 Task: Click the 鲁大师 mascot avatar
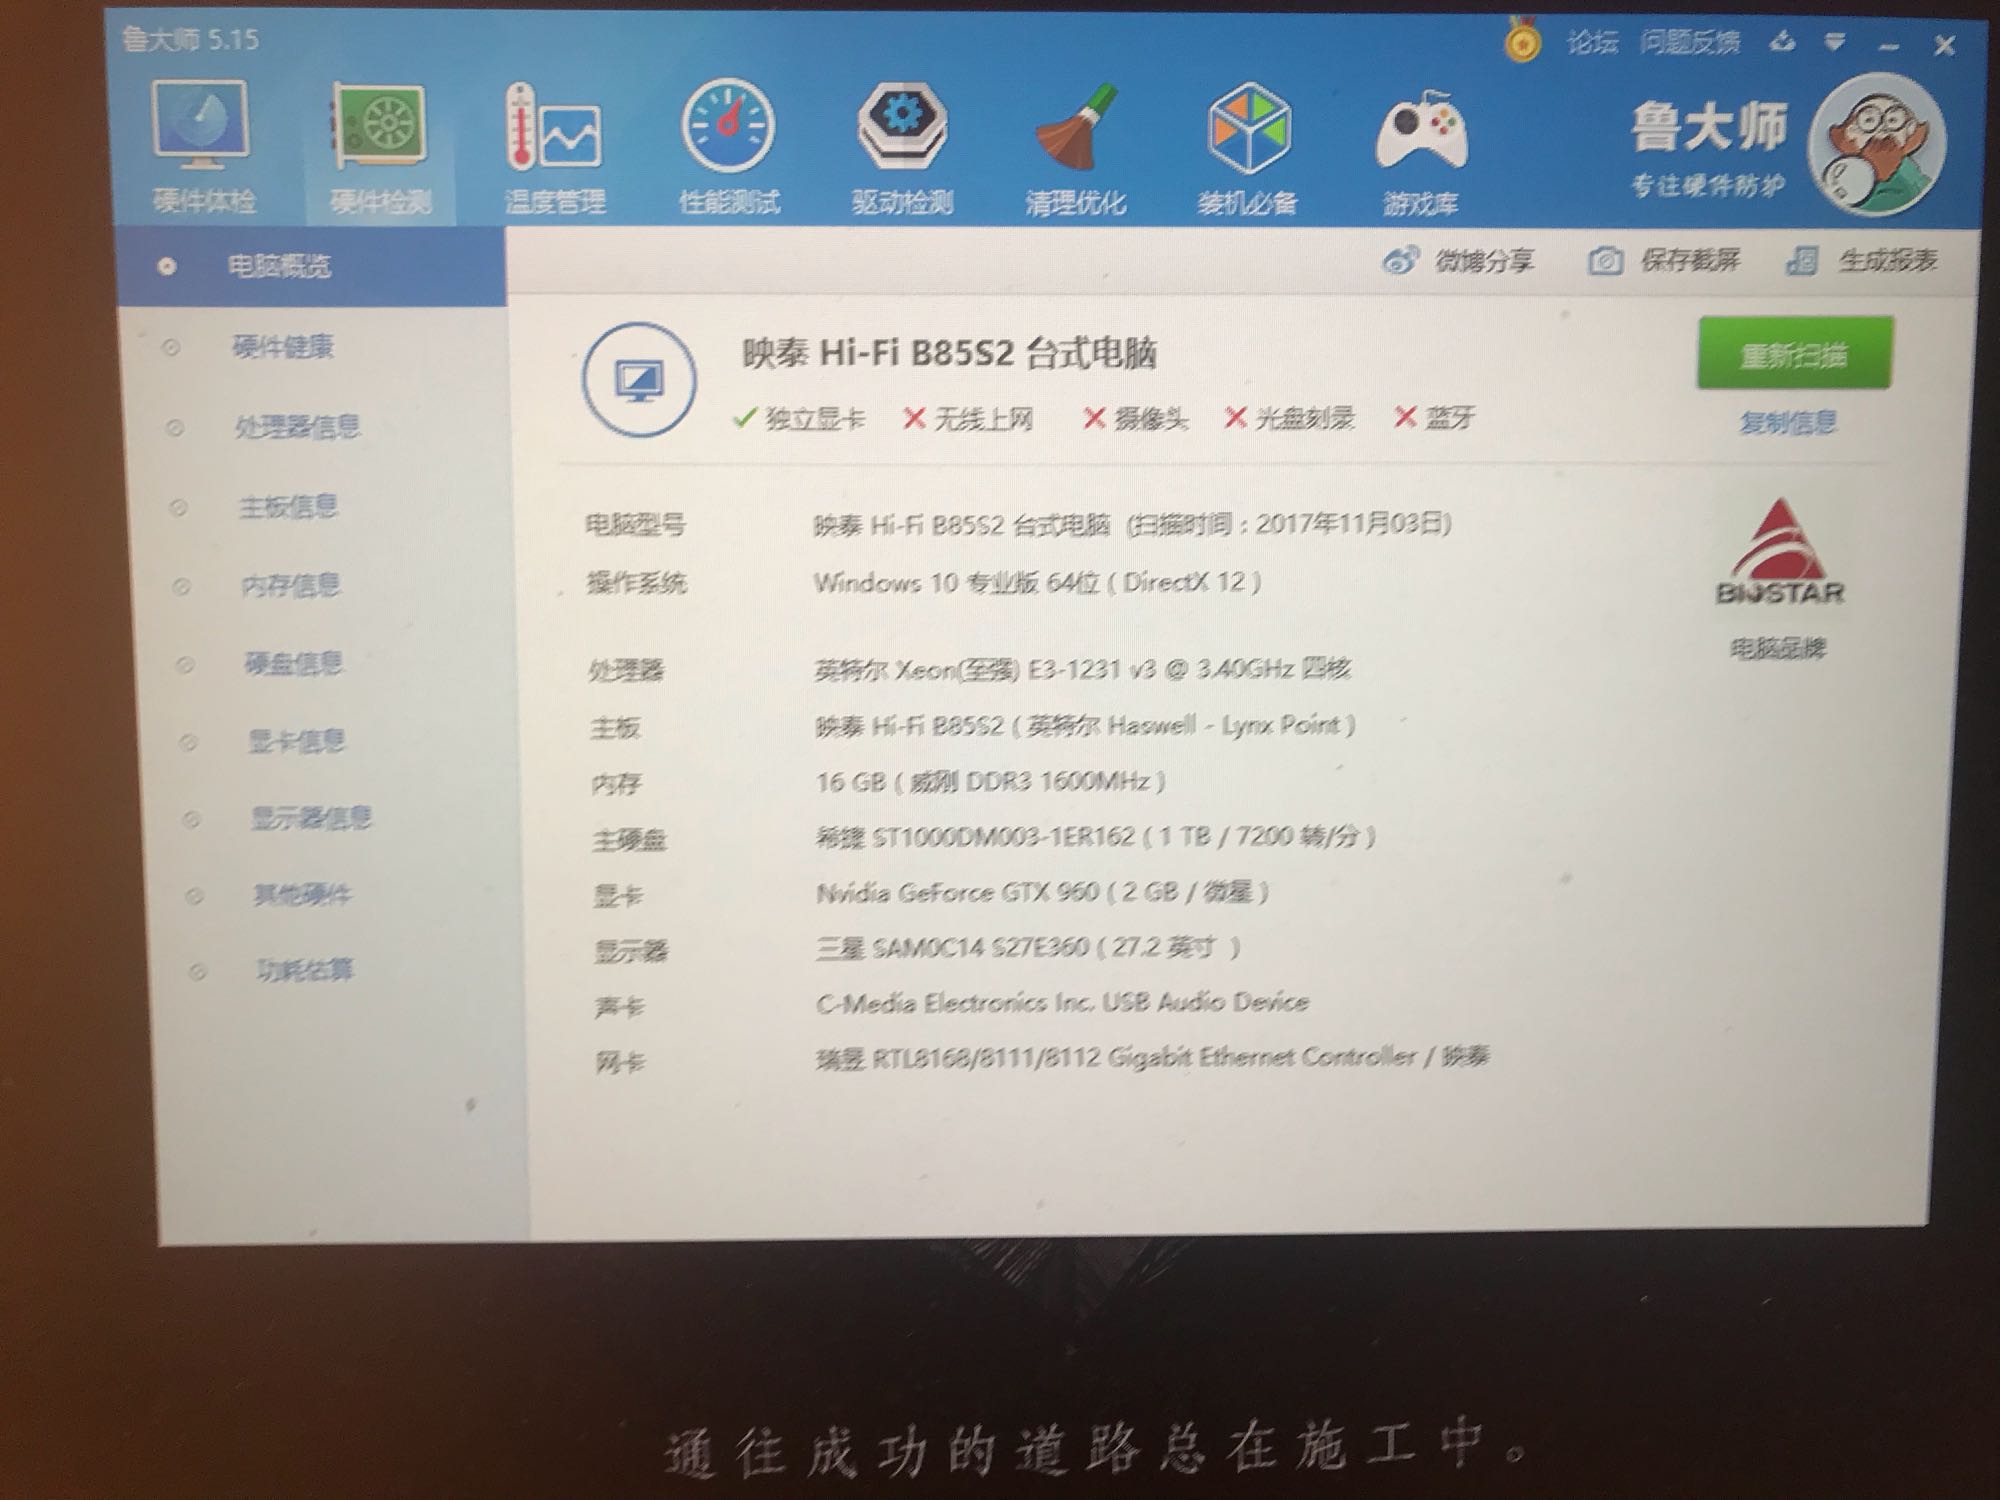1876,145
